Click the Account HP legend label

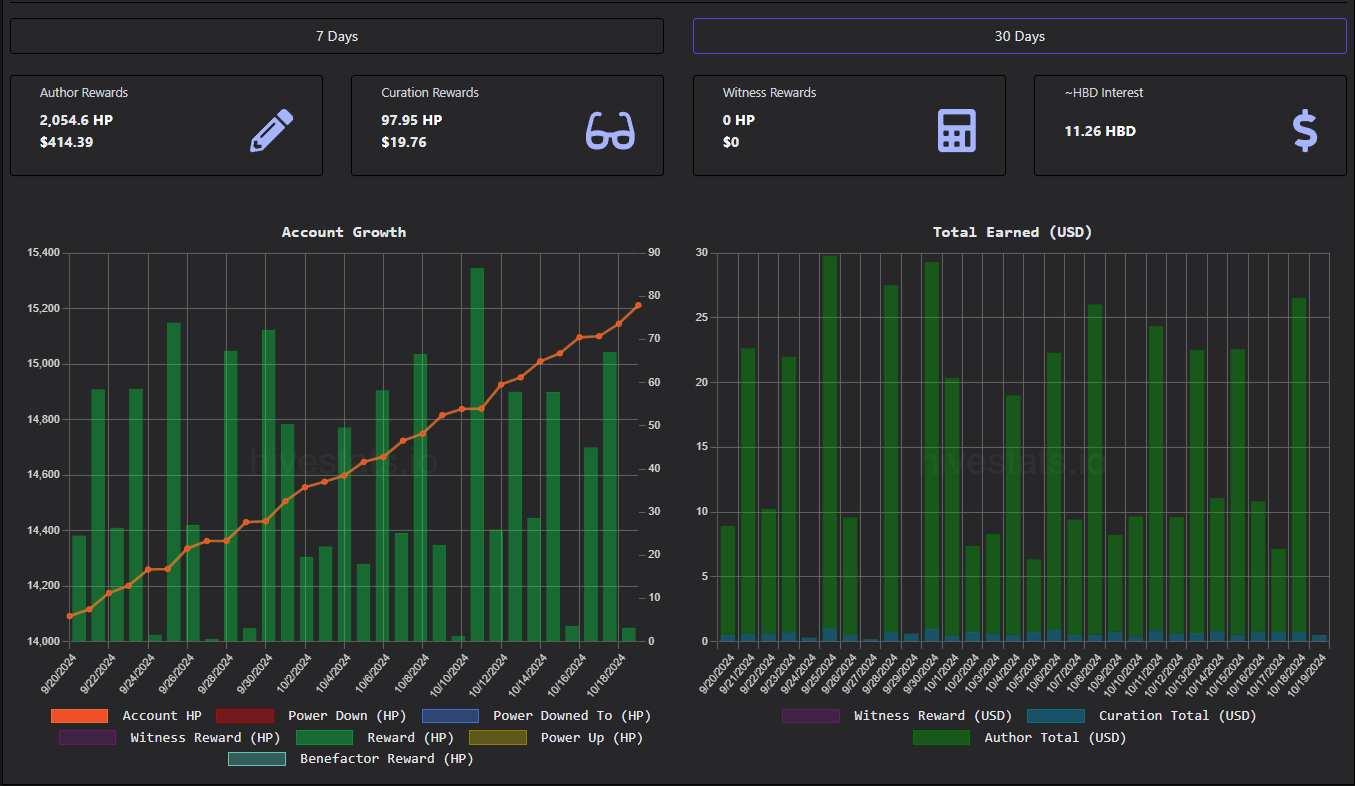tap(162, 716)
